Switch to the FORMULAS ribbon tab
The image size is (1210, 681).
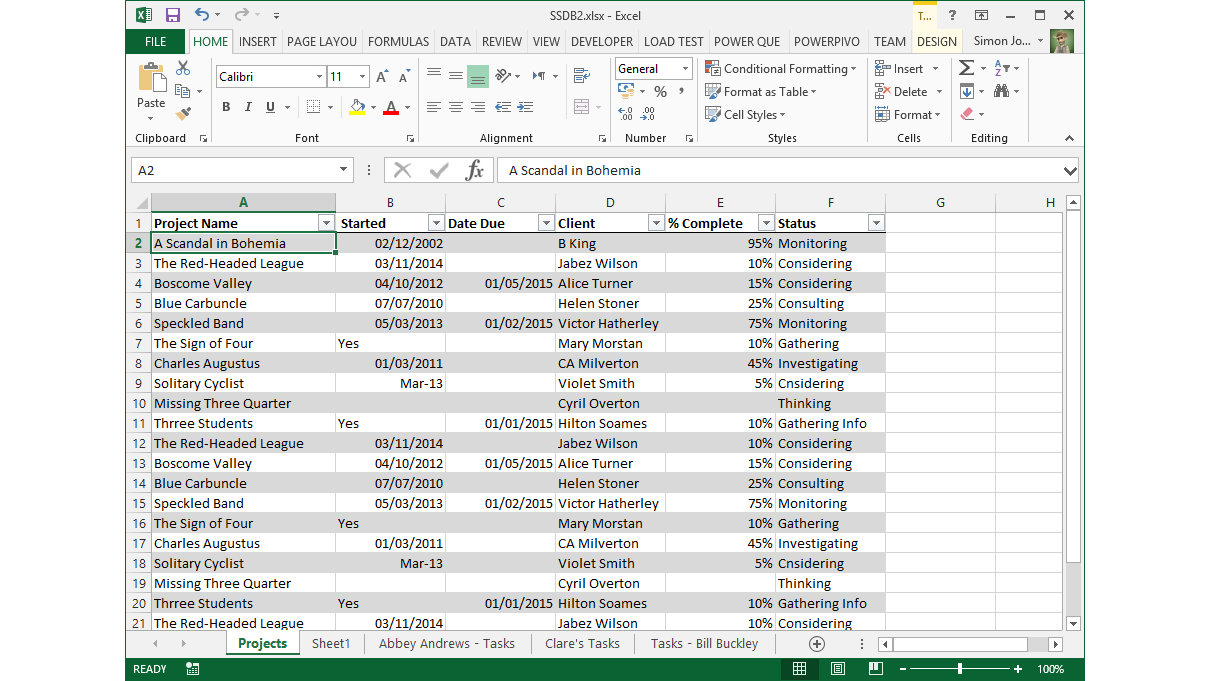click(398, 42)
